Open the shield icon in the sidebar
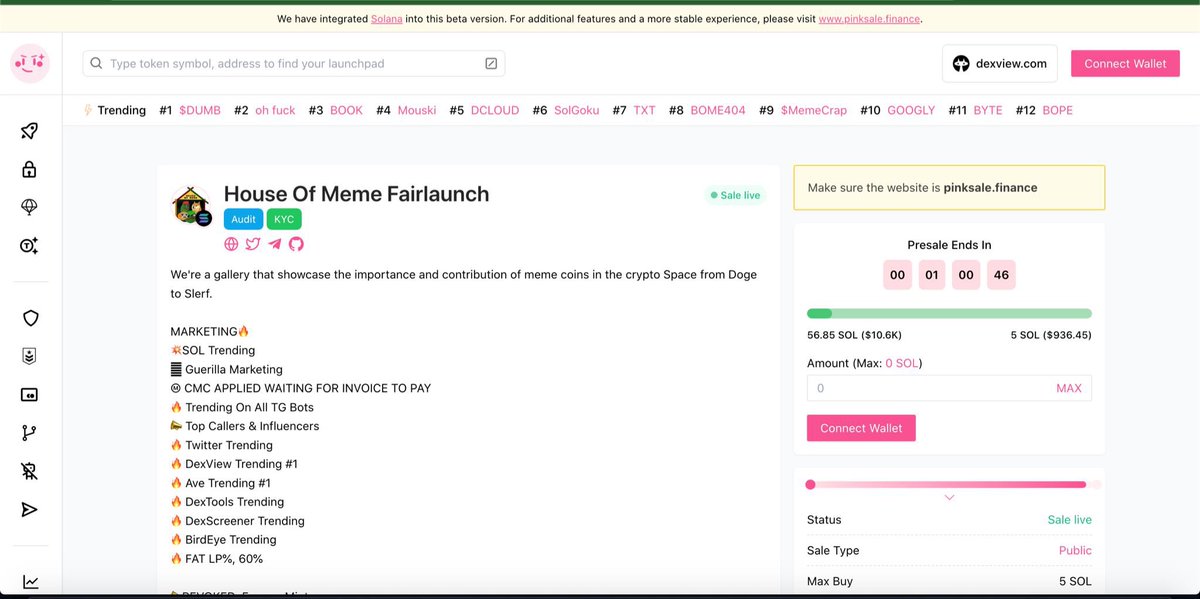This screenshot has height=599, width=1200. [30, 318]
